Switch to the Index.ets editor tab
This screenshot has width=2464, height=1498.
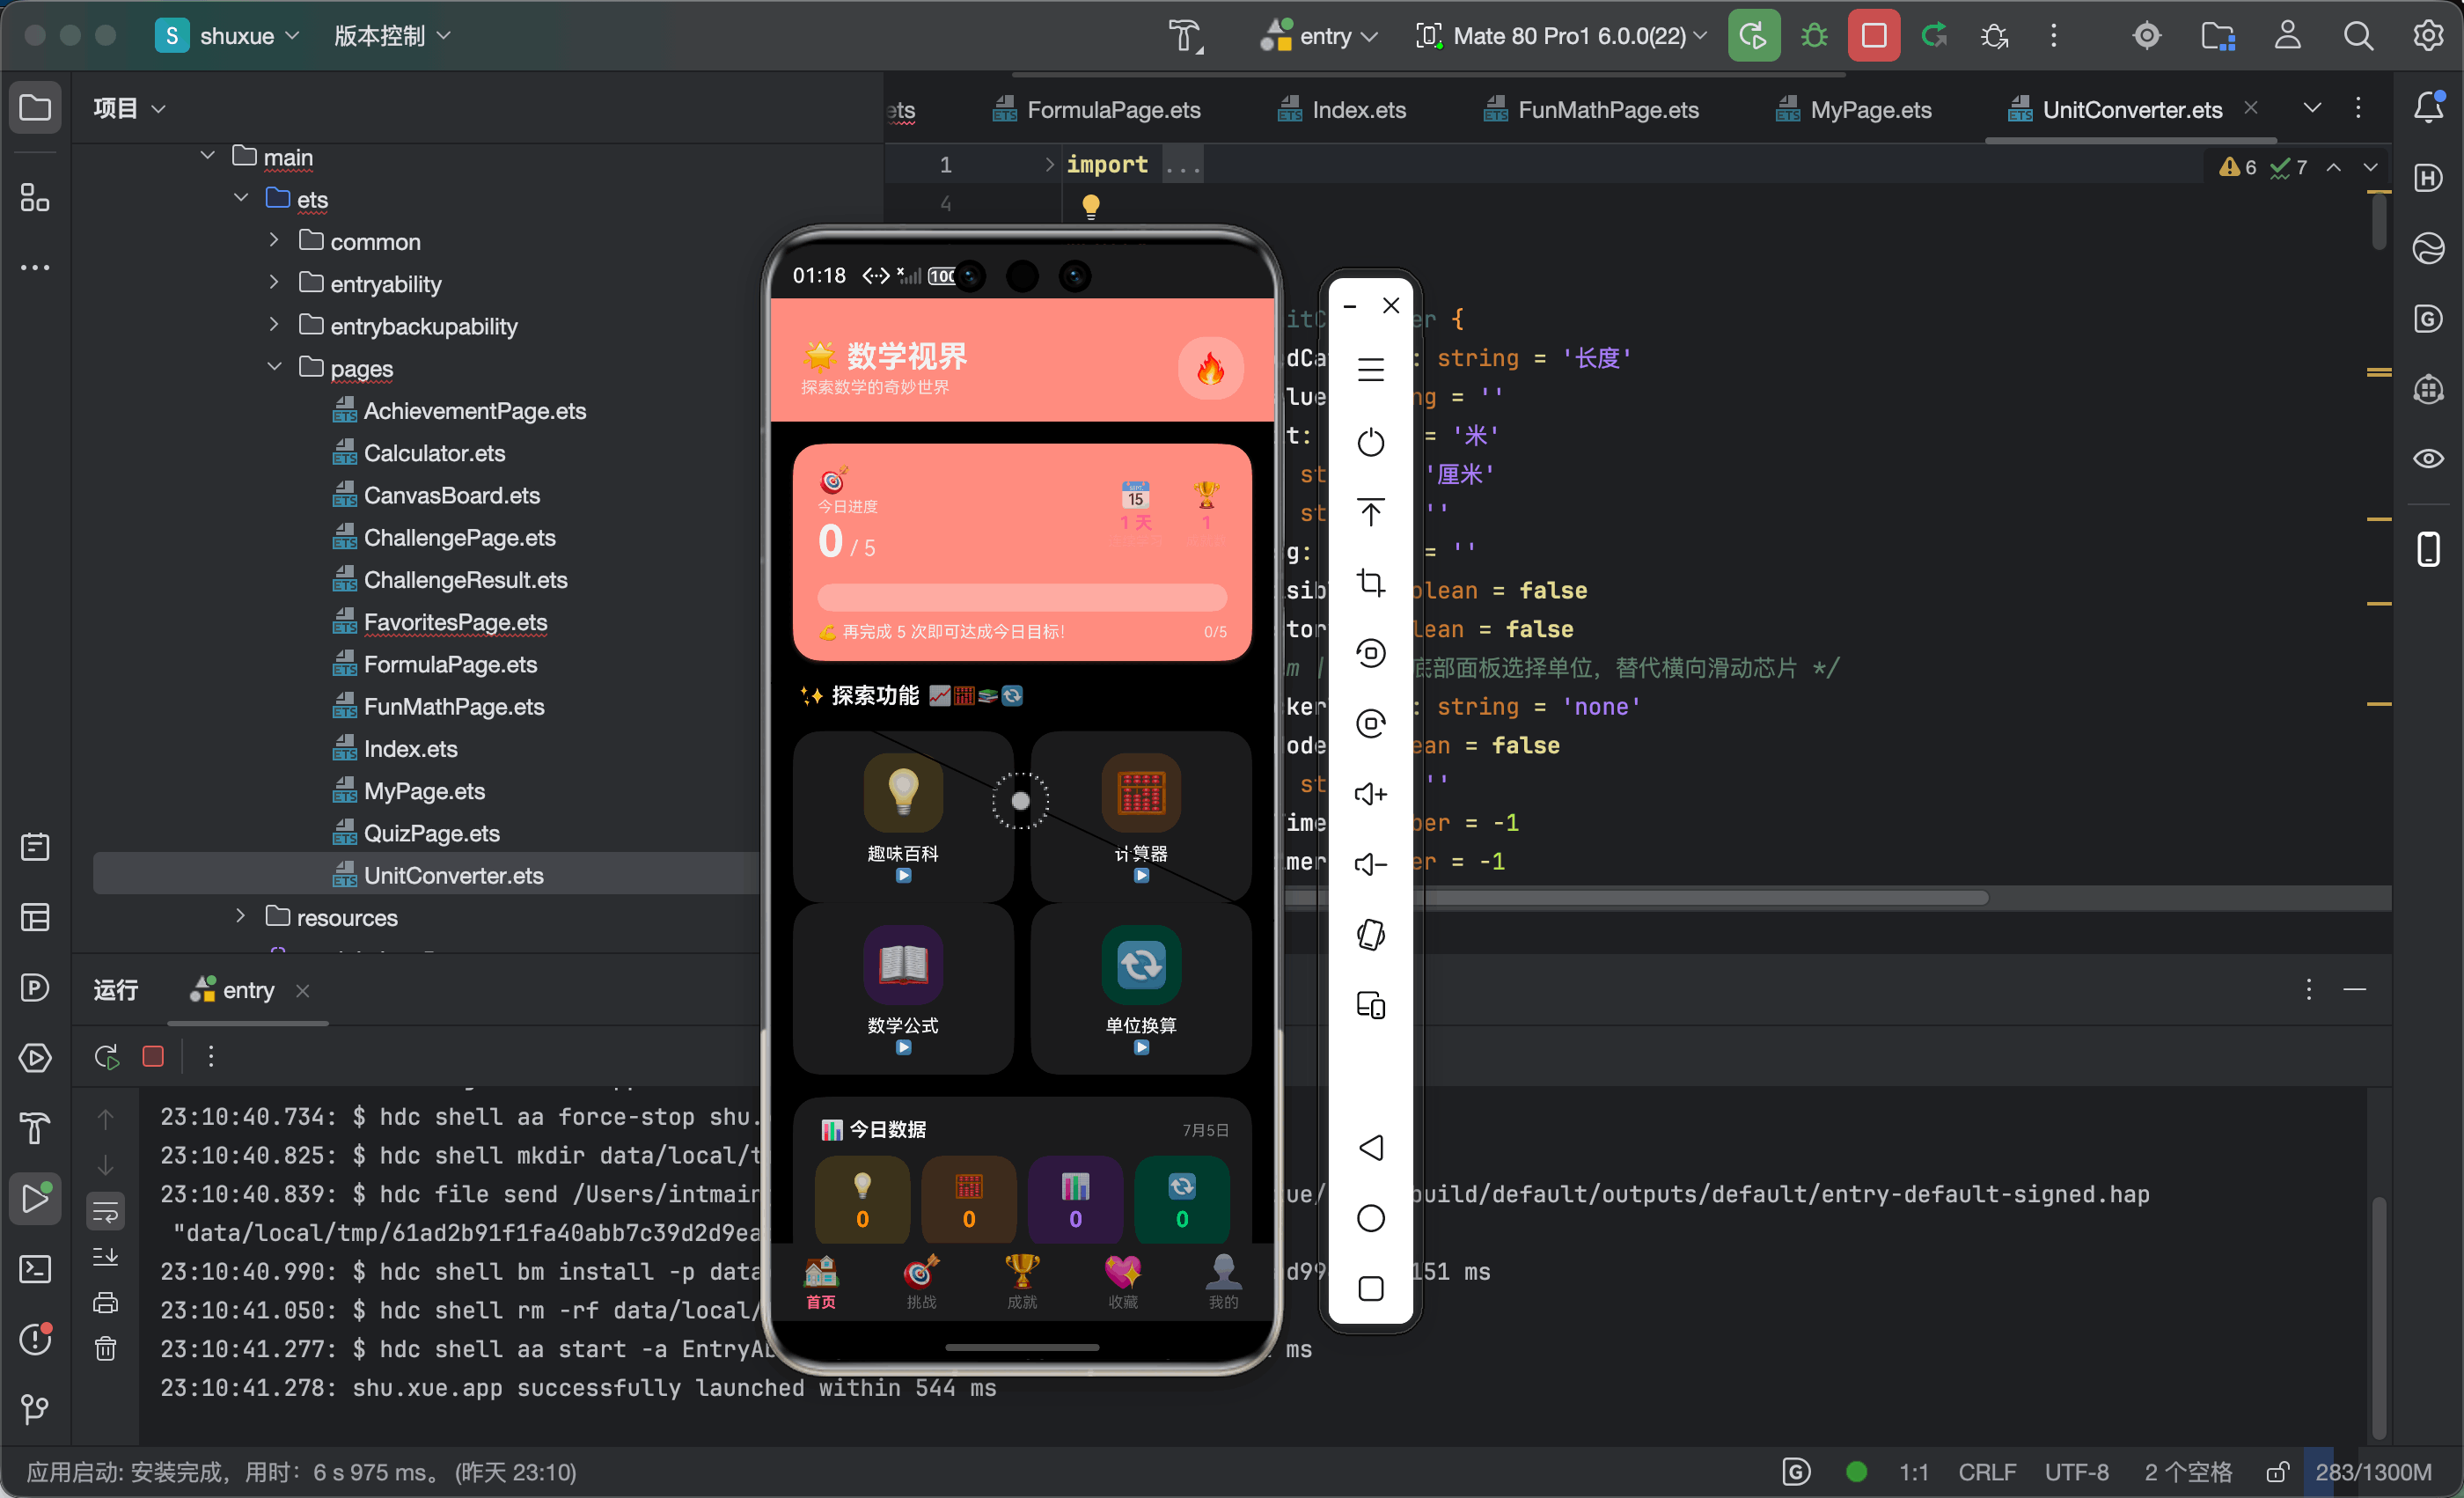[x=1341, y=110]
